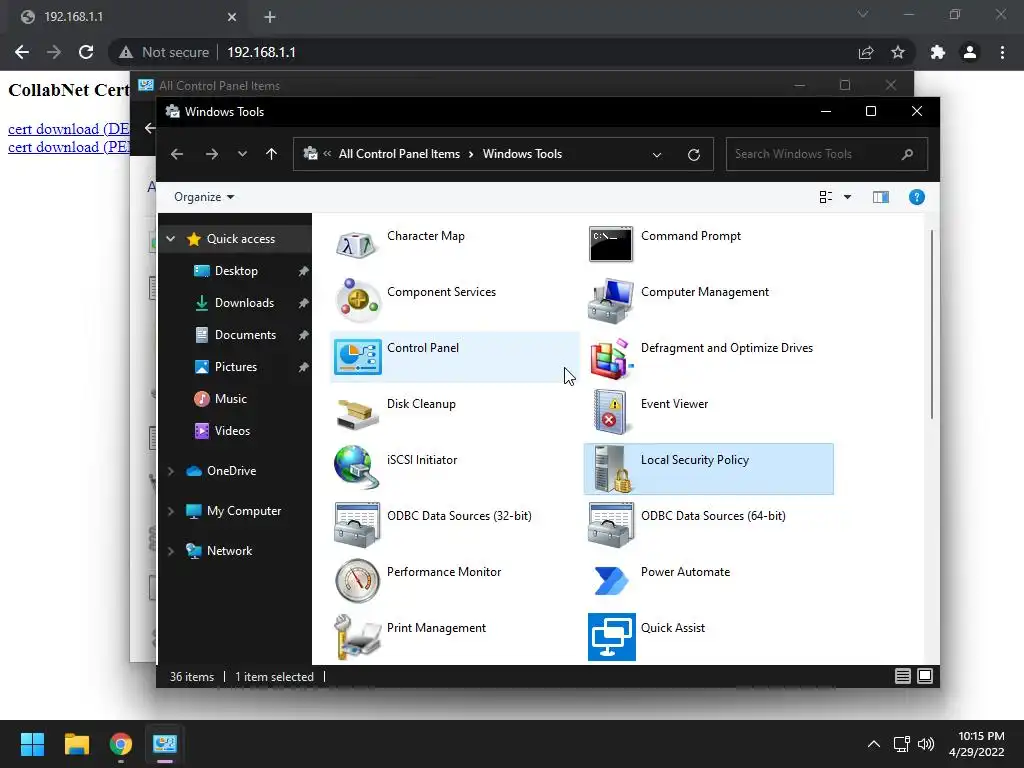Open the Performance Monitor icon
The image size is (1024, 768).
(x=357, y=580)
